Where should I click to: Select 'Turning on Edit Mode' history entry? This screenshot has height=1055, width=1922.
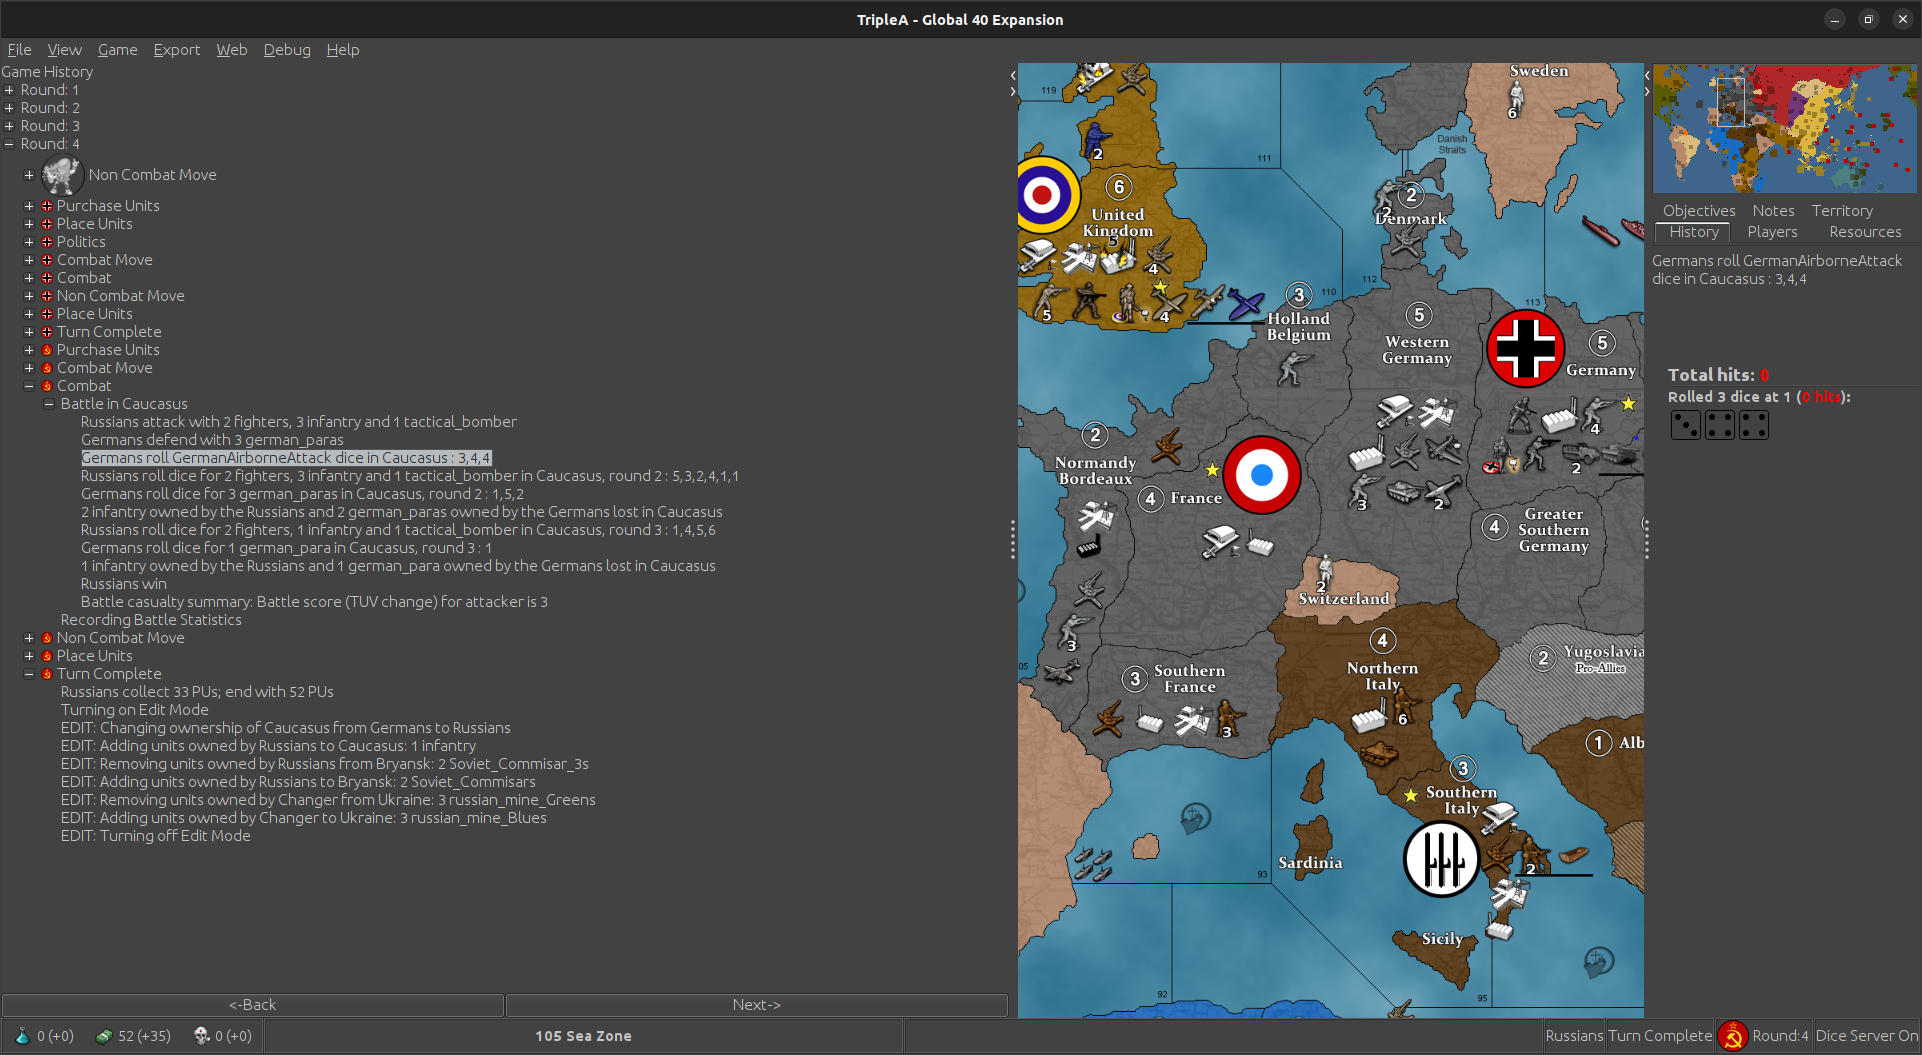[x=134, y=710]
